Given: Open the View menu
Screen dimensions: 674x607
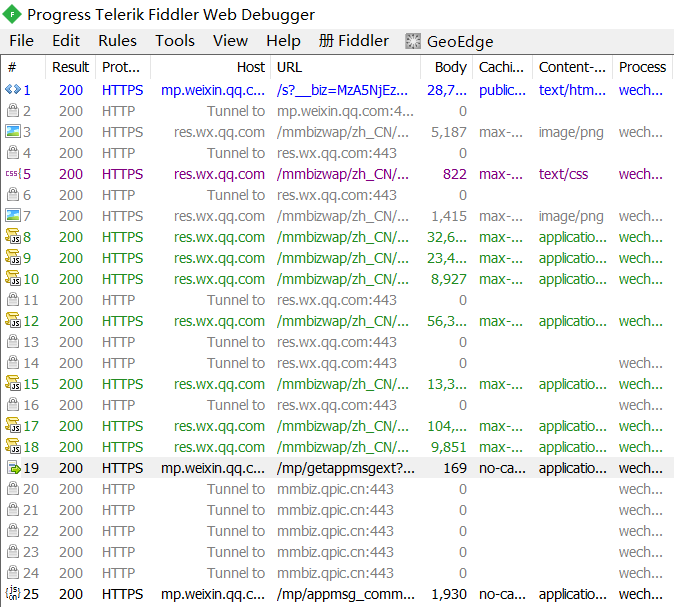Looking at the screenshot, I should 230,41.
